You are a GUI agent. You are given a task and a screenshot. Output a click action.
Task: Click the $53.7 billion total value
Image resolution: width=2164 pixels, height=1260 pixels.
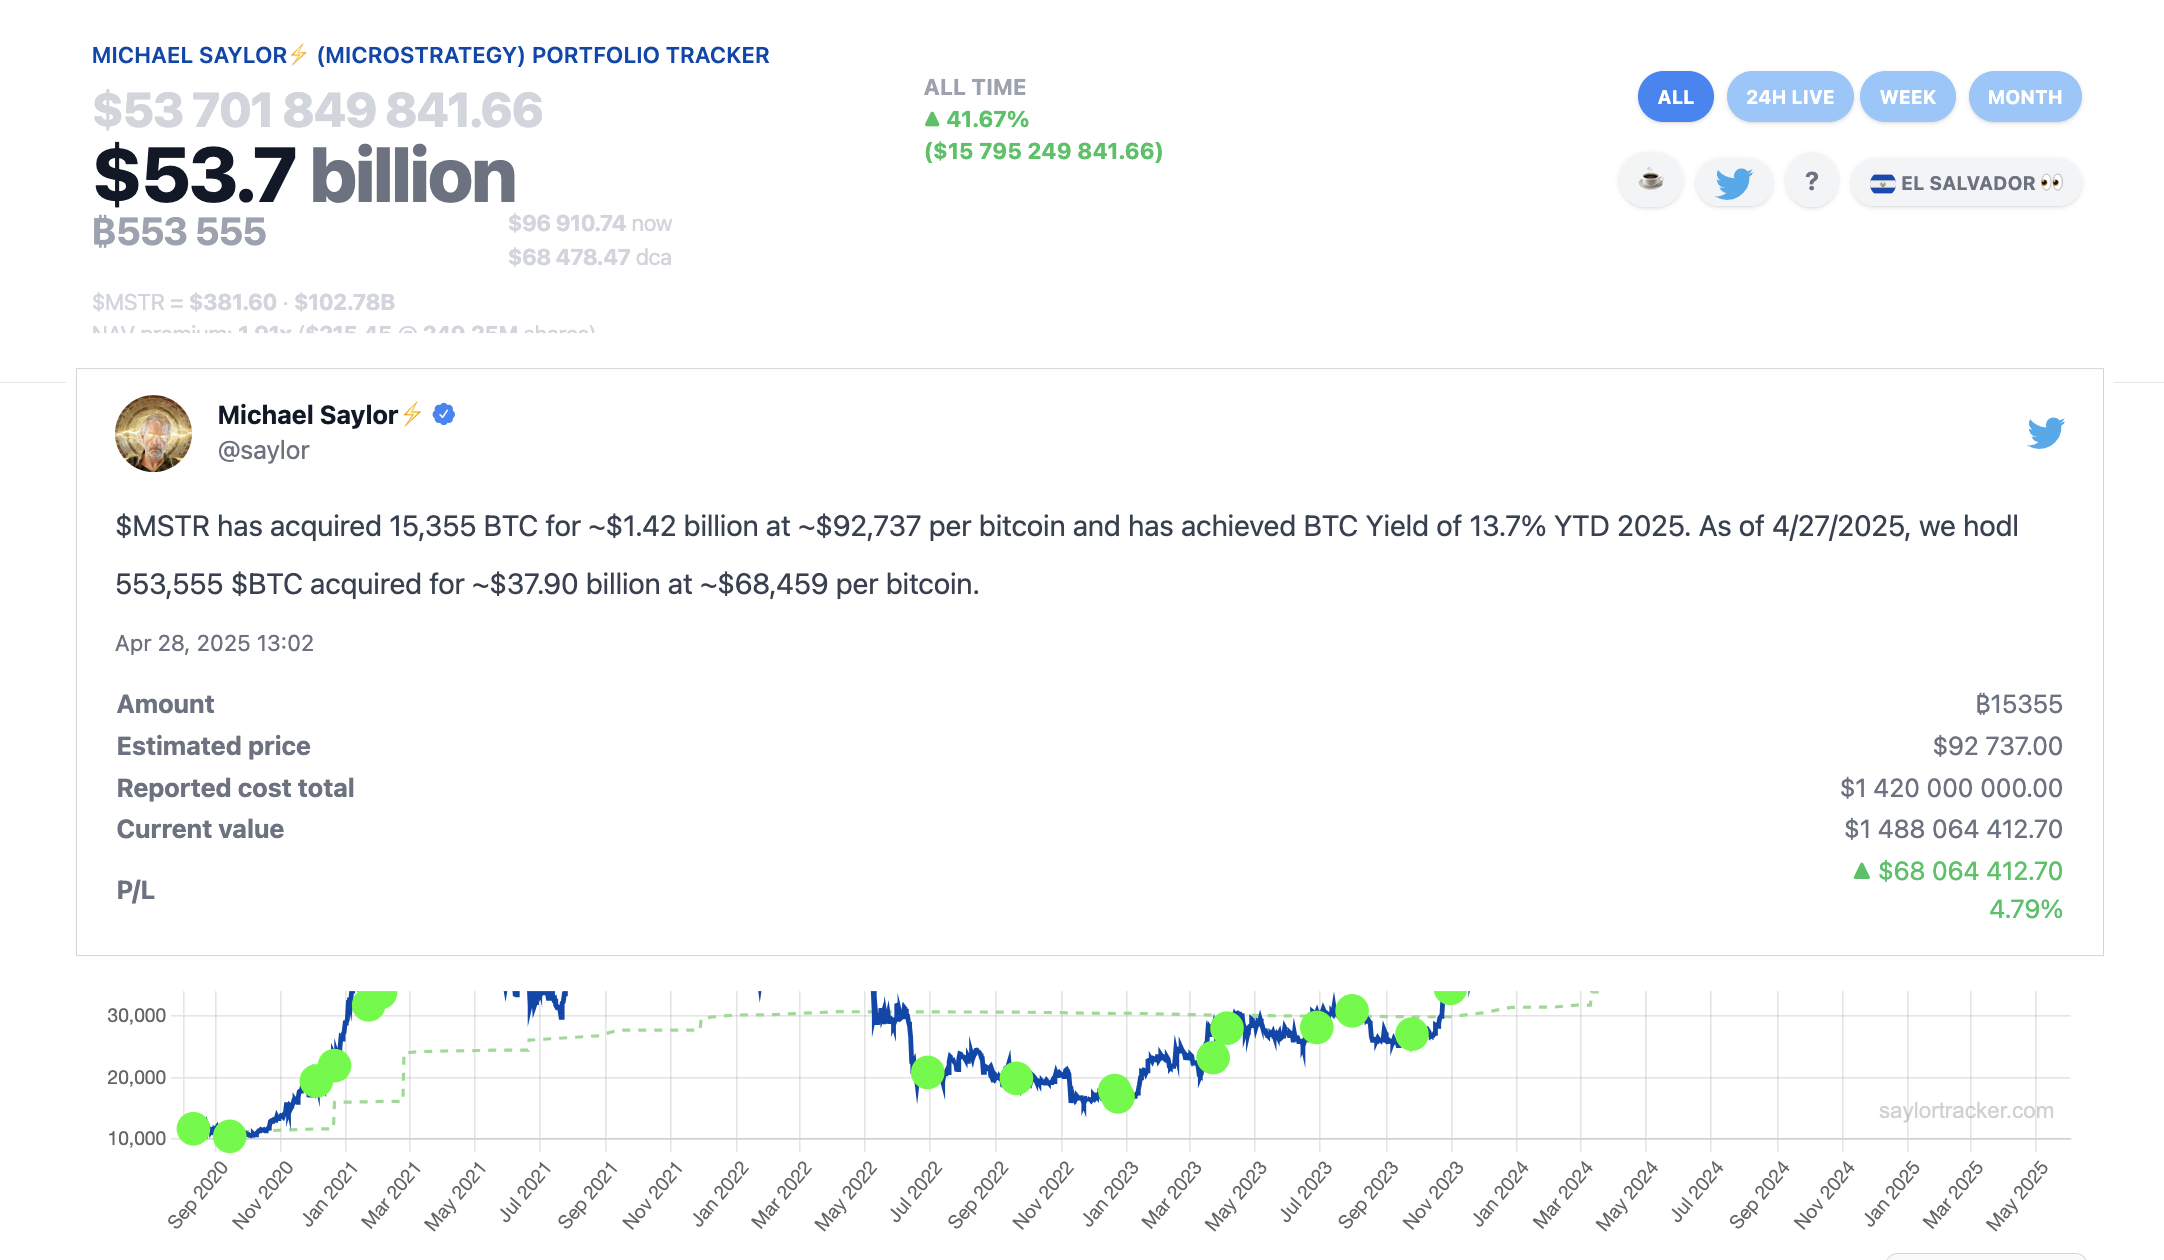coord(305,175)
